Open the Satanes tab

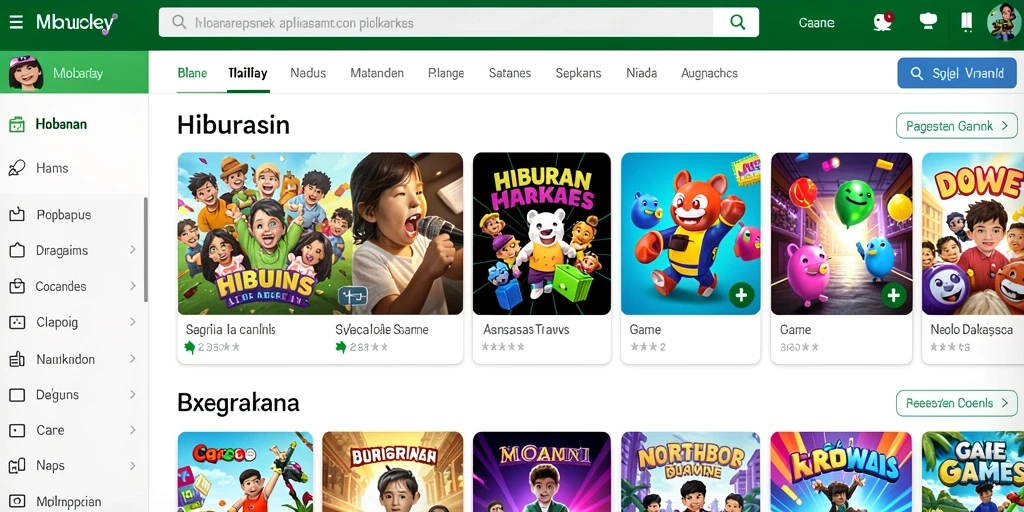pos(510,73)
